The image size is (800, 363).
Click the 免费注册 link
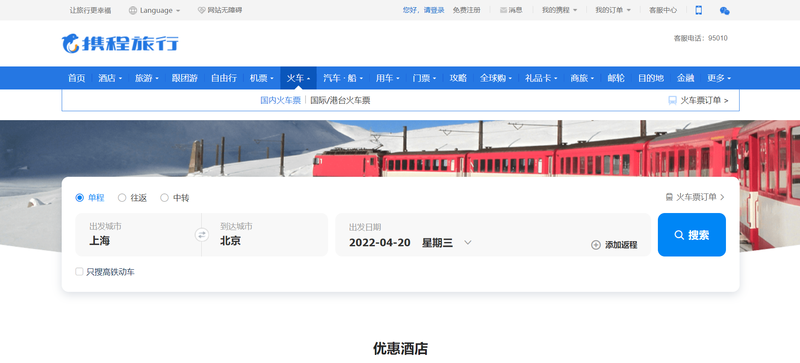pos(467,10)
